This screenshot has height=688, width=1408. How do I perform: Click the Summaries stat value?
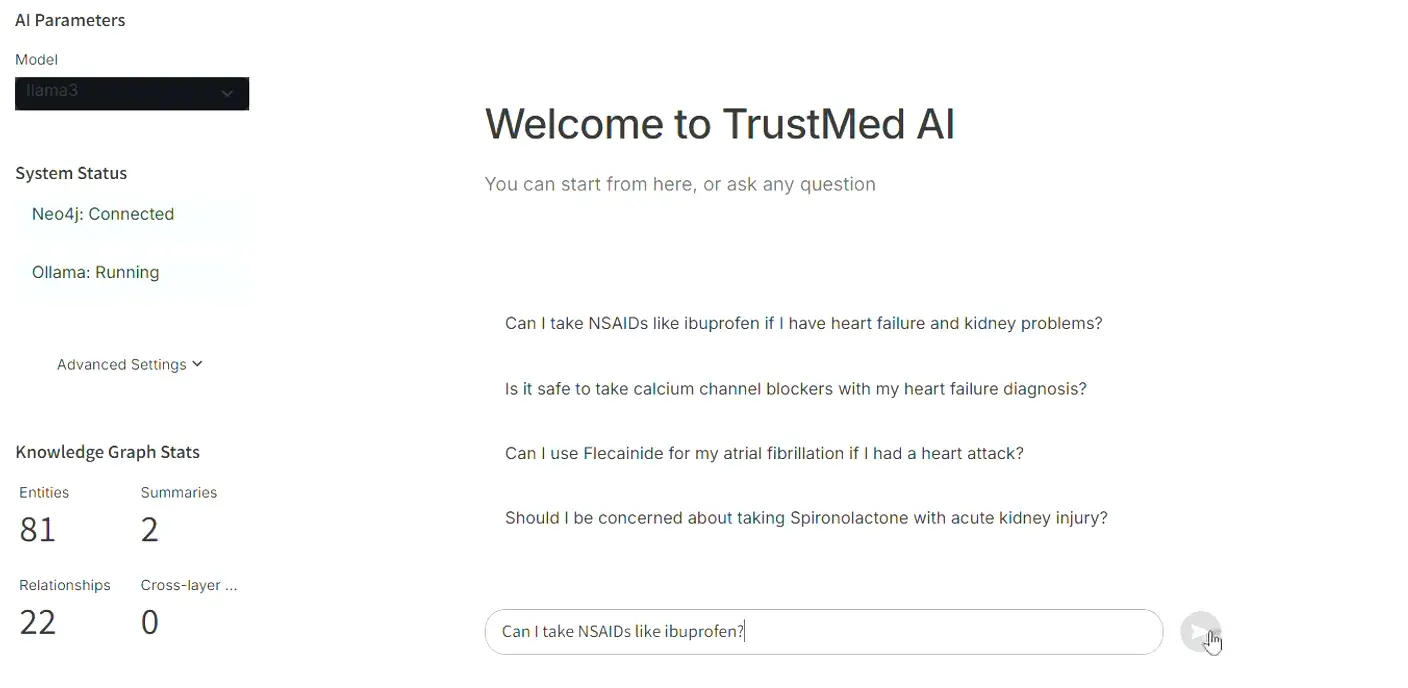tap(150, 529)
